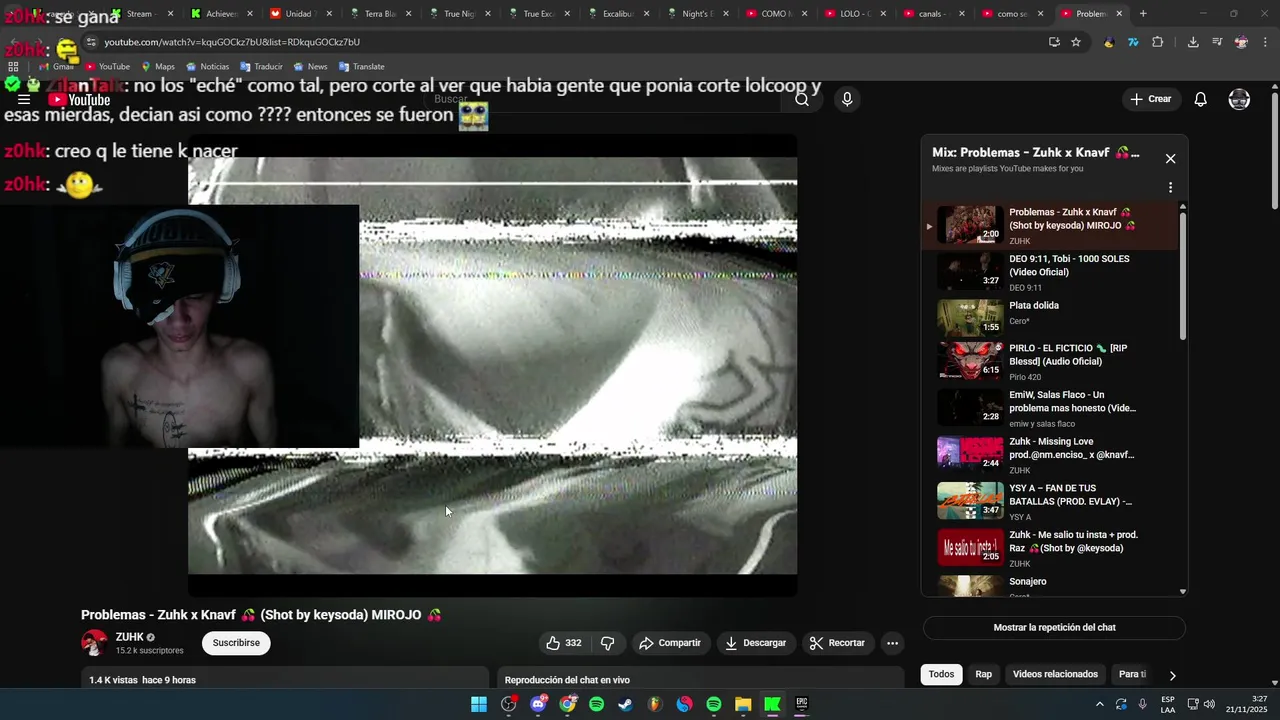Bookmark this page with the star icon

pos(1076,42)
